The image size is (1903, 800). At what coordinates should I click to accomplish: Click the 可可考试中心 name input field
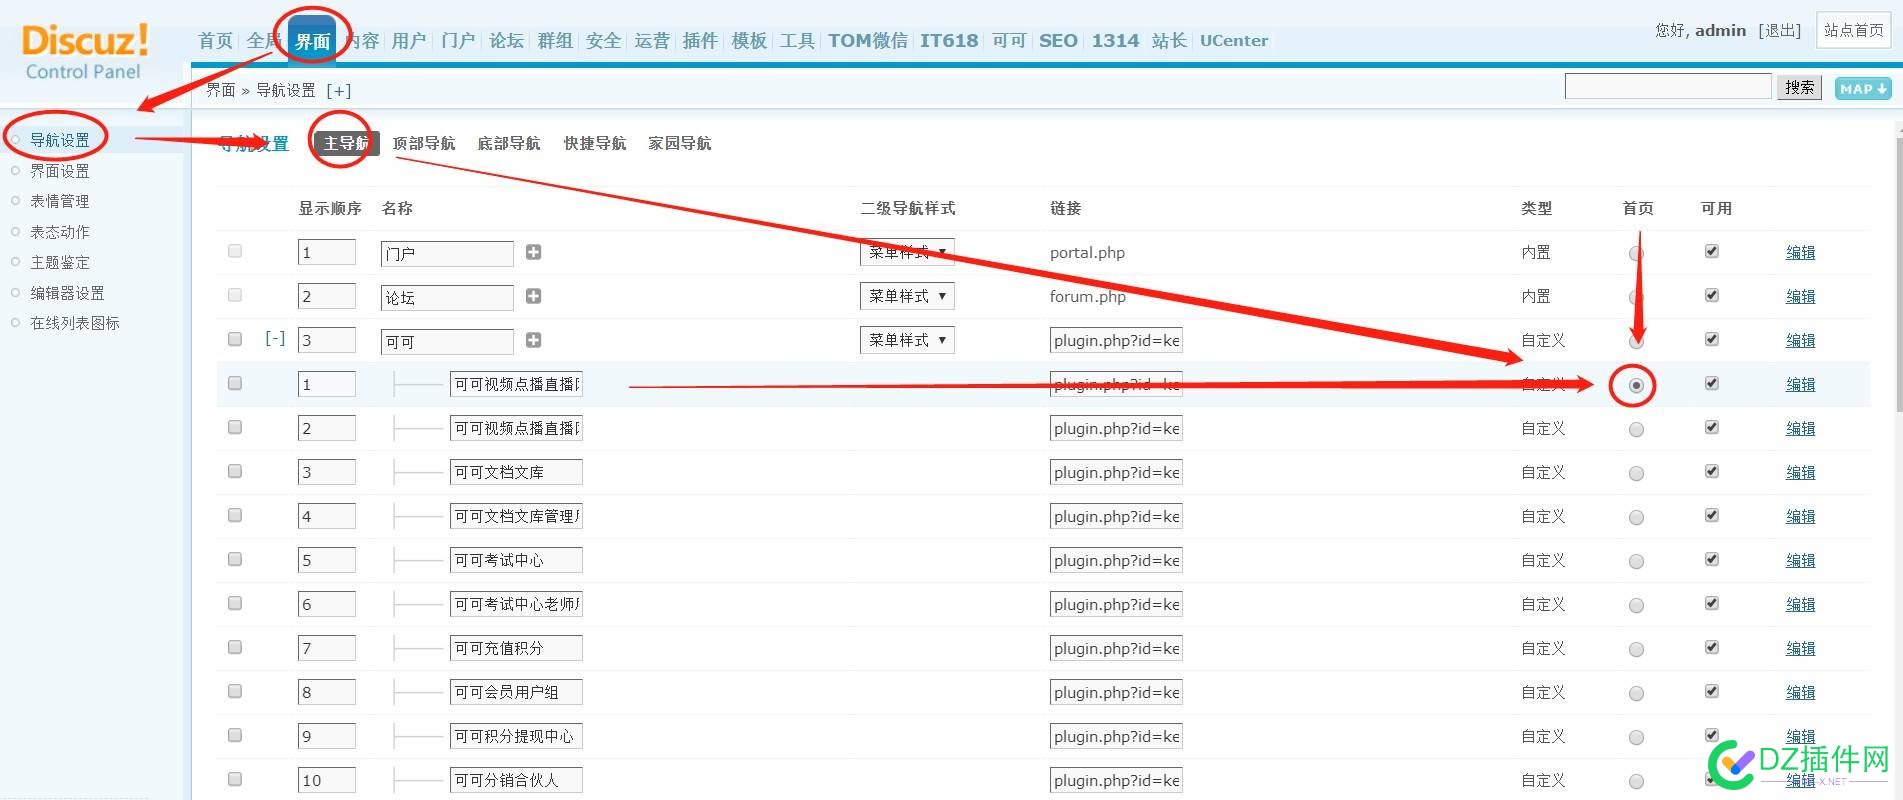pyautogui.click(x=516, y=560)
